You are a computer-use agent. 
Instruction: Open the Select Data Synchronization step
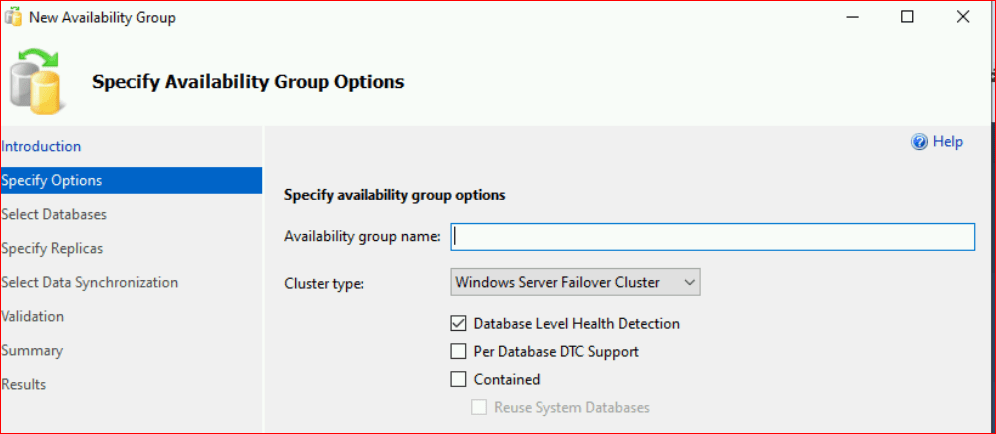[x=89, y=283]
